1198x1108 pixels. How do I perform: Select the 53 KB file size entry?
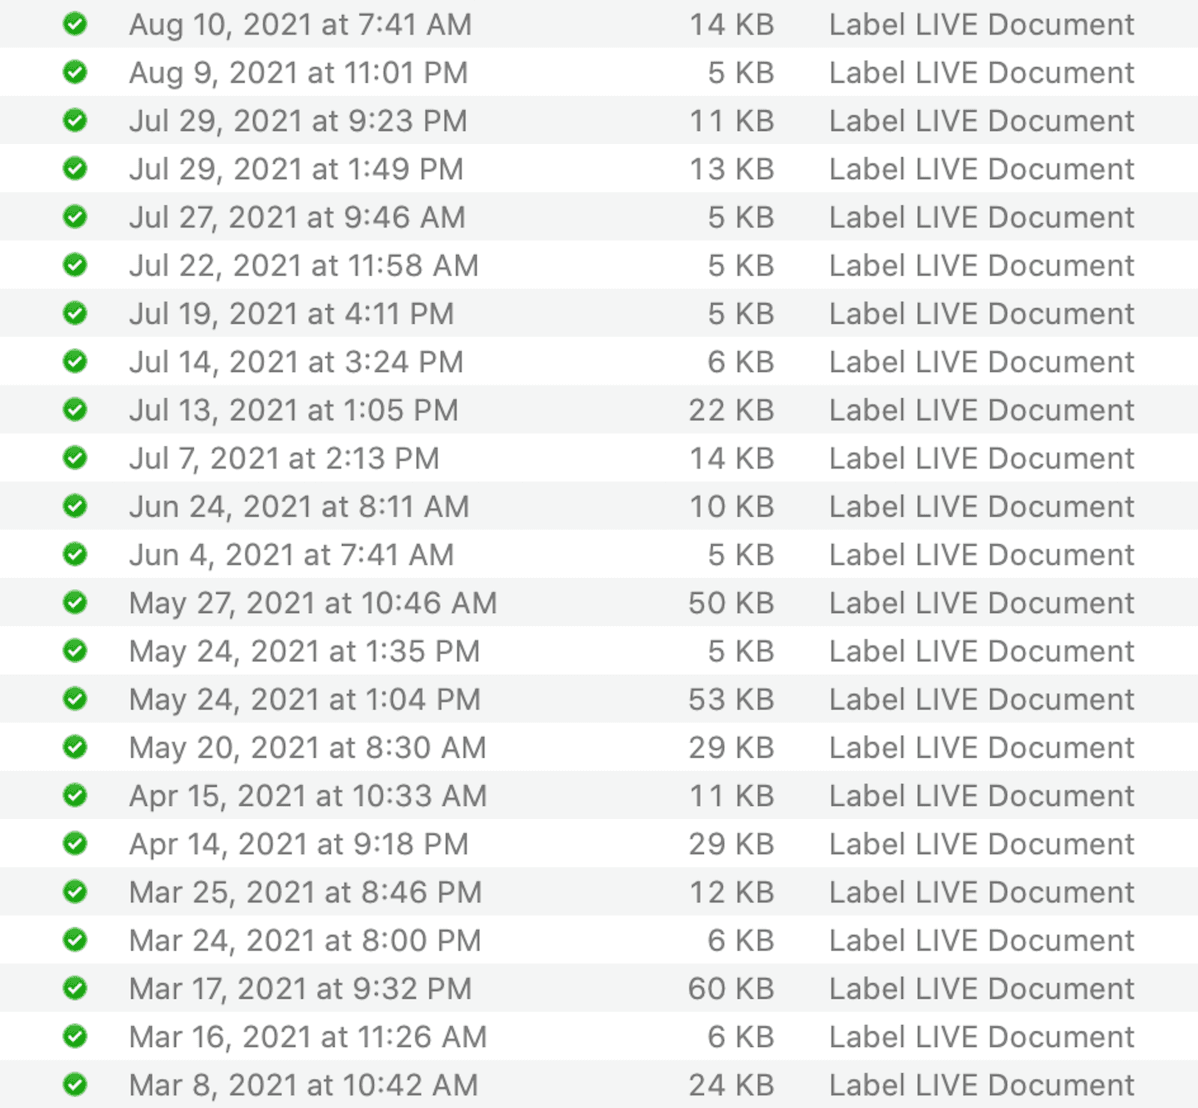click(x=730, y=700)
